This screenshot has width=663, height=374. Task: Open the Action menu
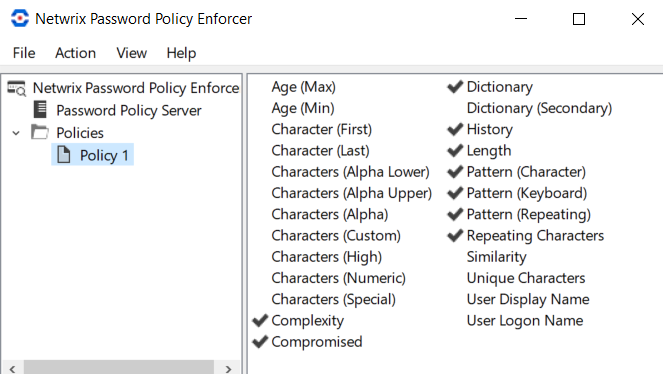pos(75,53)
